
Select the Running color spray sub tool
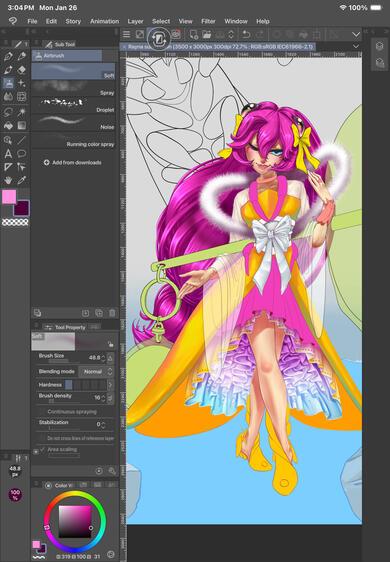coord(73,140)
